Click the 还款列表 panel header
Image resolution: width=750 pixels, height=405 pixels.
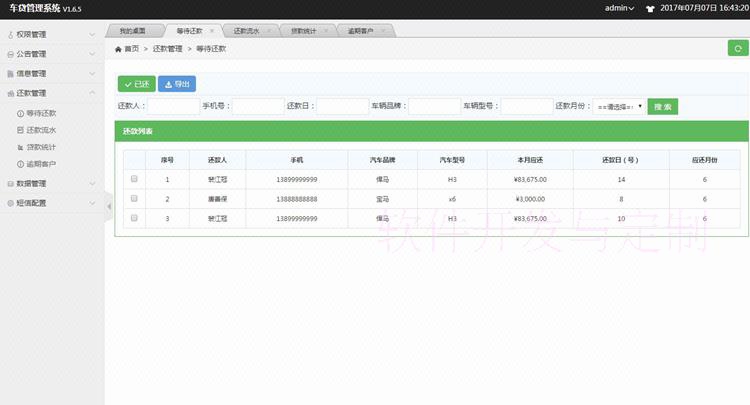pos(431,131)
